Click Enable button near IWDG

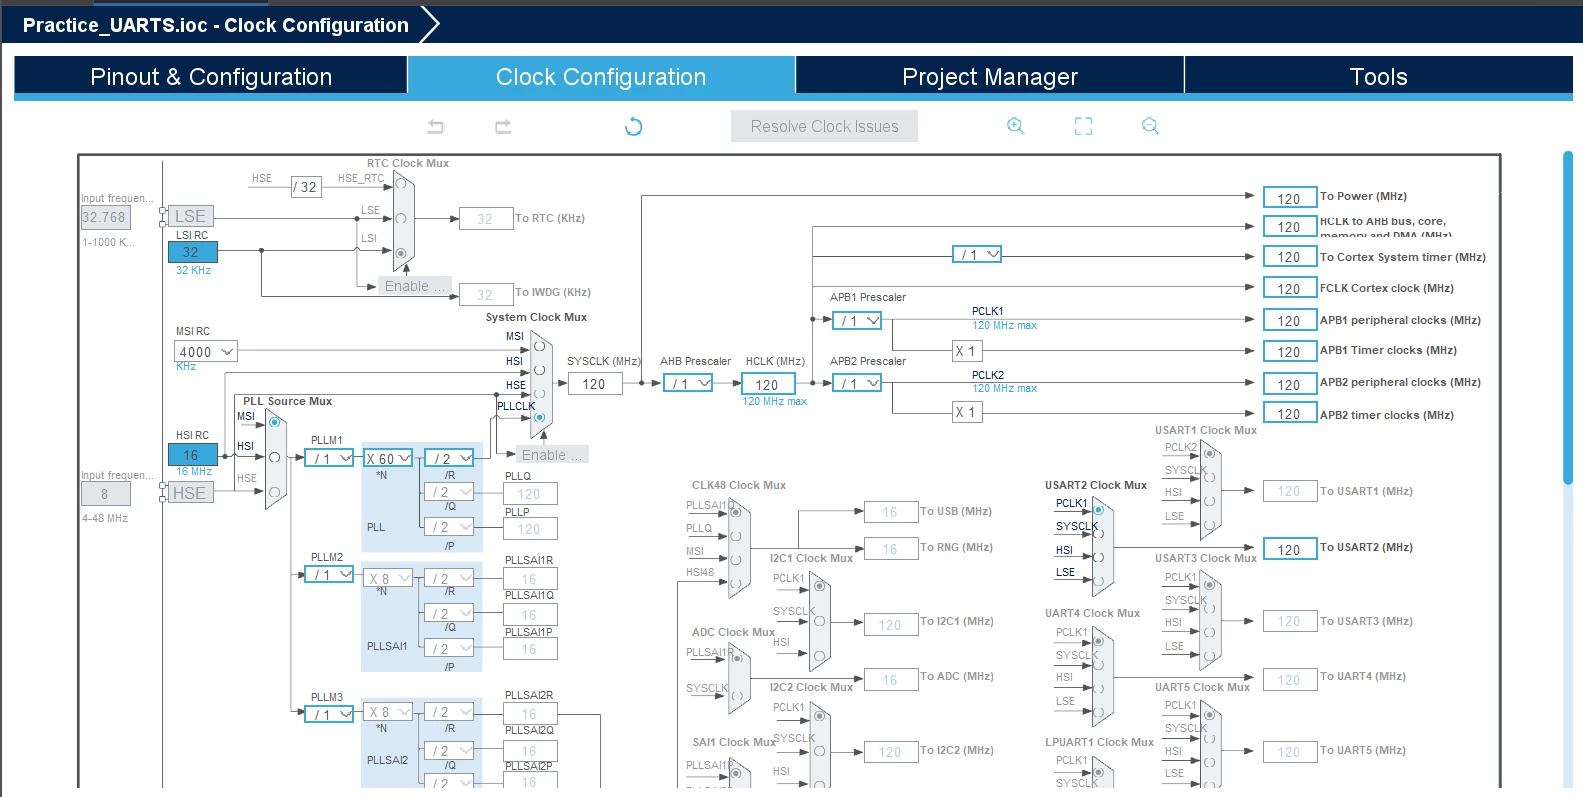pyautogui.click(x=415, y=286)
